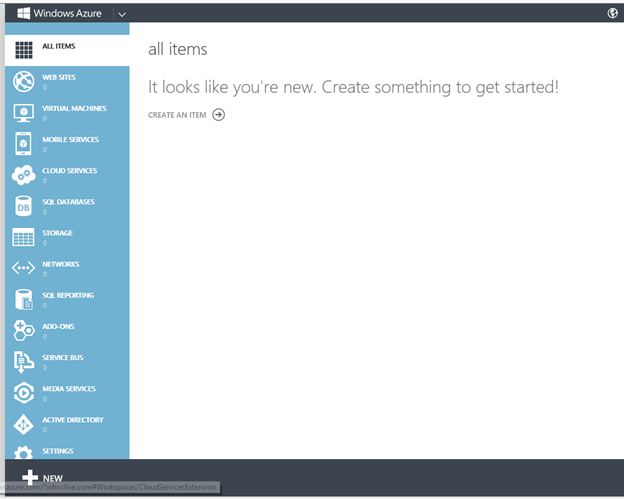
Task: Click the globe language icon in header
Action: 612,13
